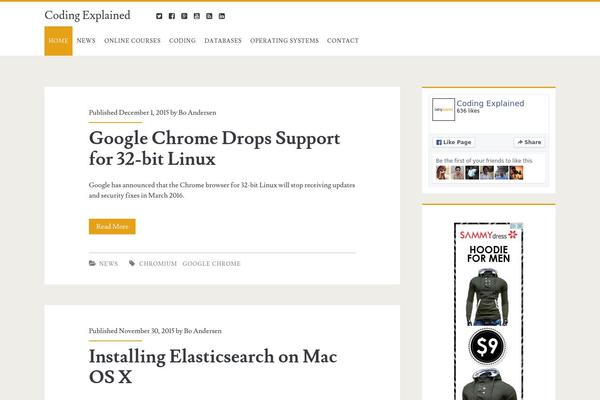Click the tag icon beside CHROMIUM
Viewport: 600px width, 400px height.
coord(132,263)
